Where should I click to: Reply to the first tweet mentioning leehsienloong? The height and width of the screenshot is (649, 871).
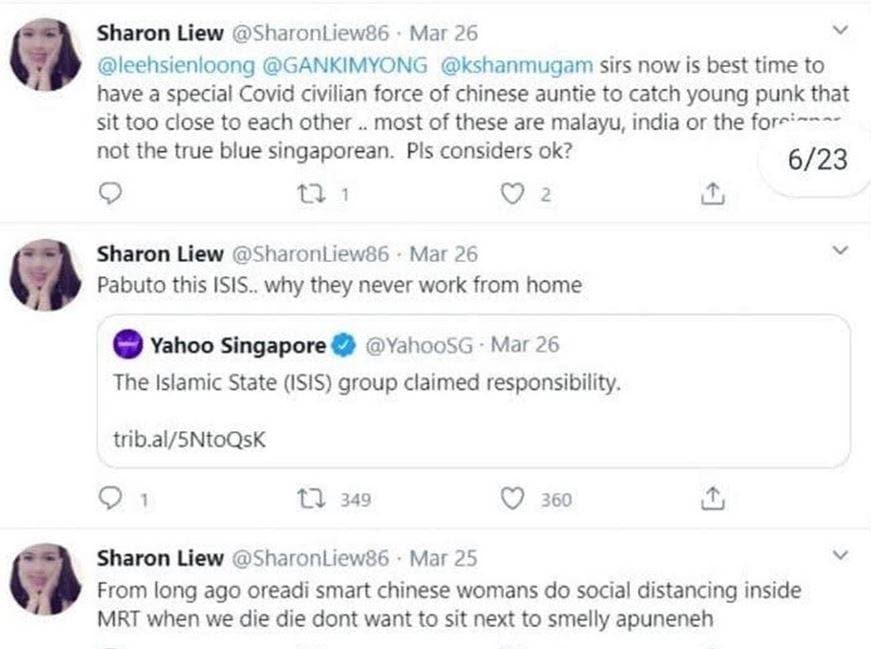coord(112,194)
